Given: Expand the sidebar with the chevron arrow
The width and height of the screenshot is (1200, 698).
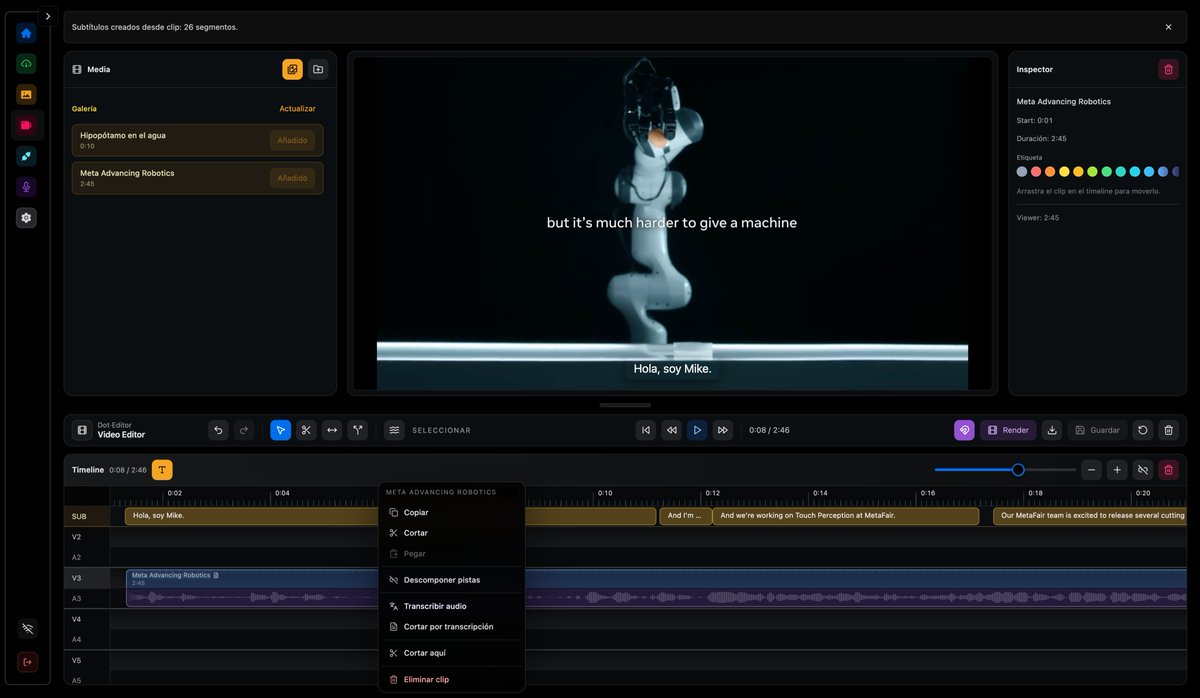Looking at the screenshot, I should click(48, 16).
